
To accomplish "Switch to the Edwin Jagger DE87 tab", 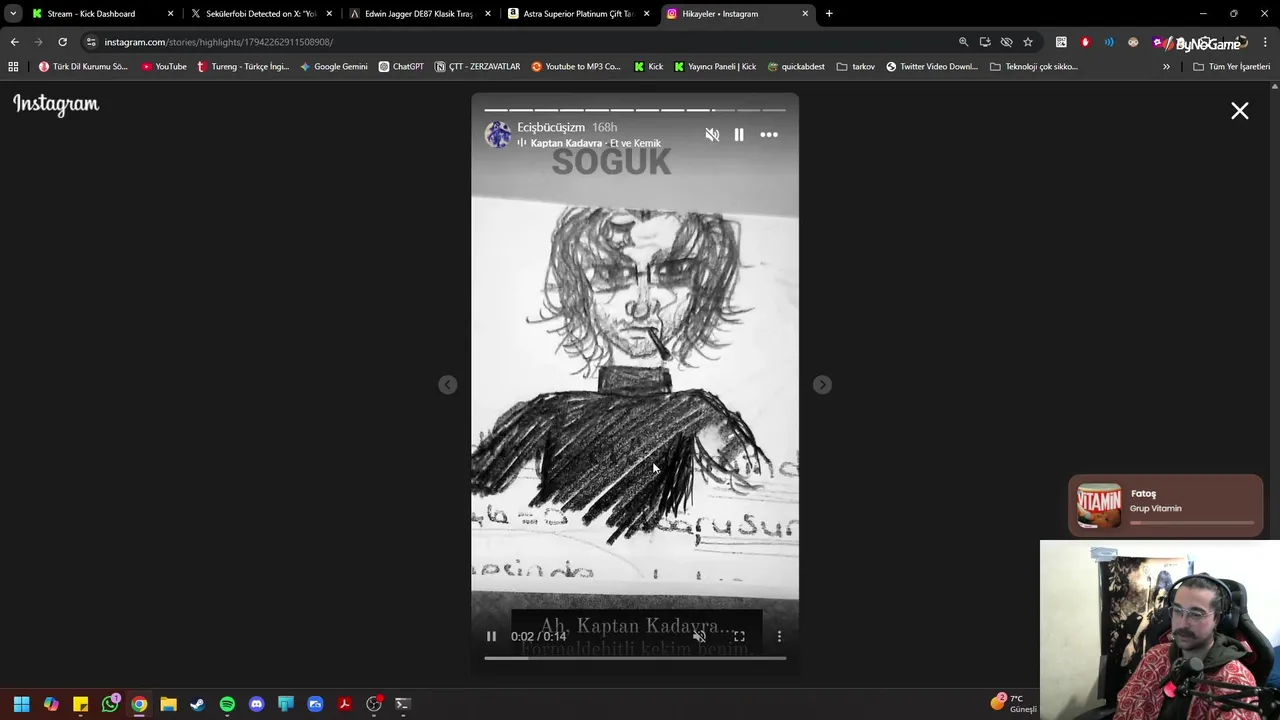I will pos(419,14).
